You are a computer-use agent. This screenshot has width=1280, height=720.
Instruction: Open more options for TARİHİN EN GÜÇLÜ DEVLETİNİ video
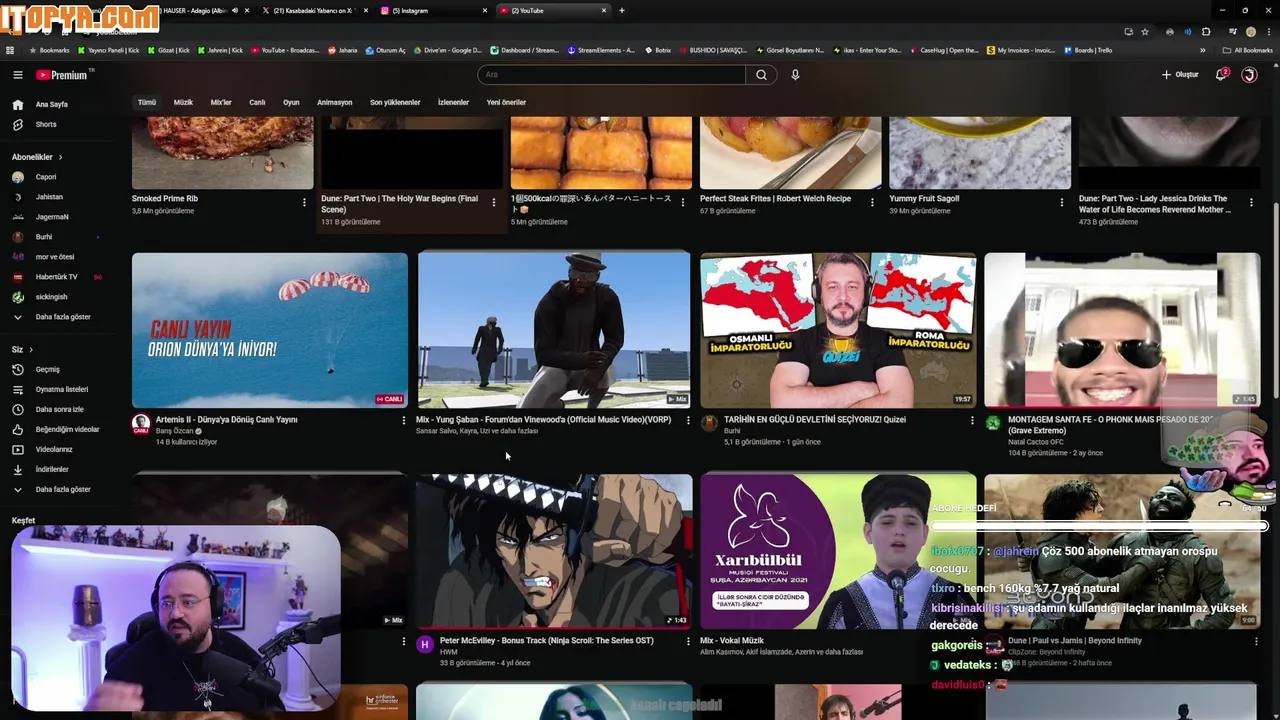pos(972,421)
